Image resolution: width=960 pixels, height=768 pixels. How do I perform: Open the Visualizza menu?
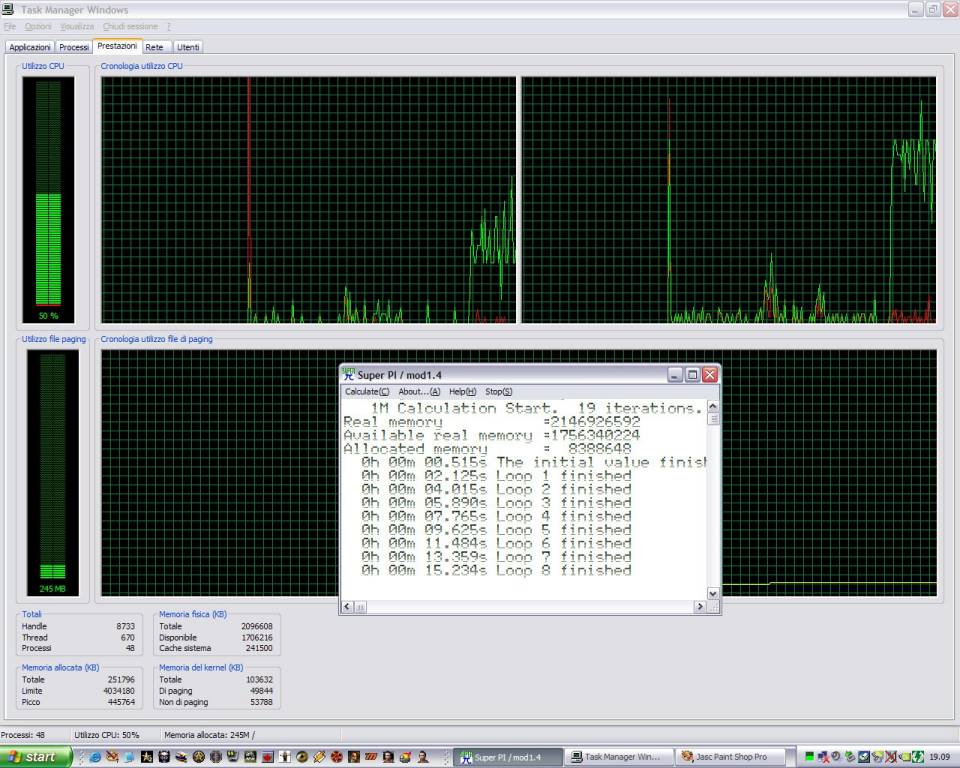click(77, 26)
